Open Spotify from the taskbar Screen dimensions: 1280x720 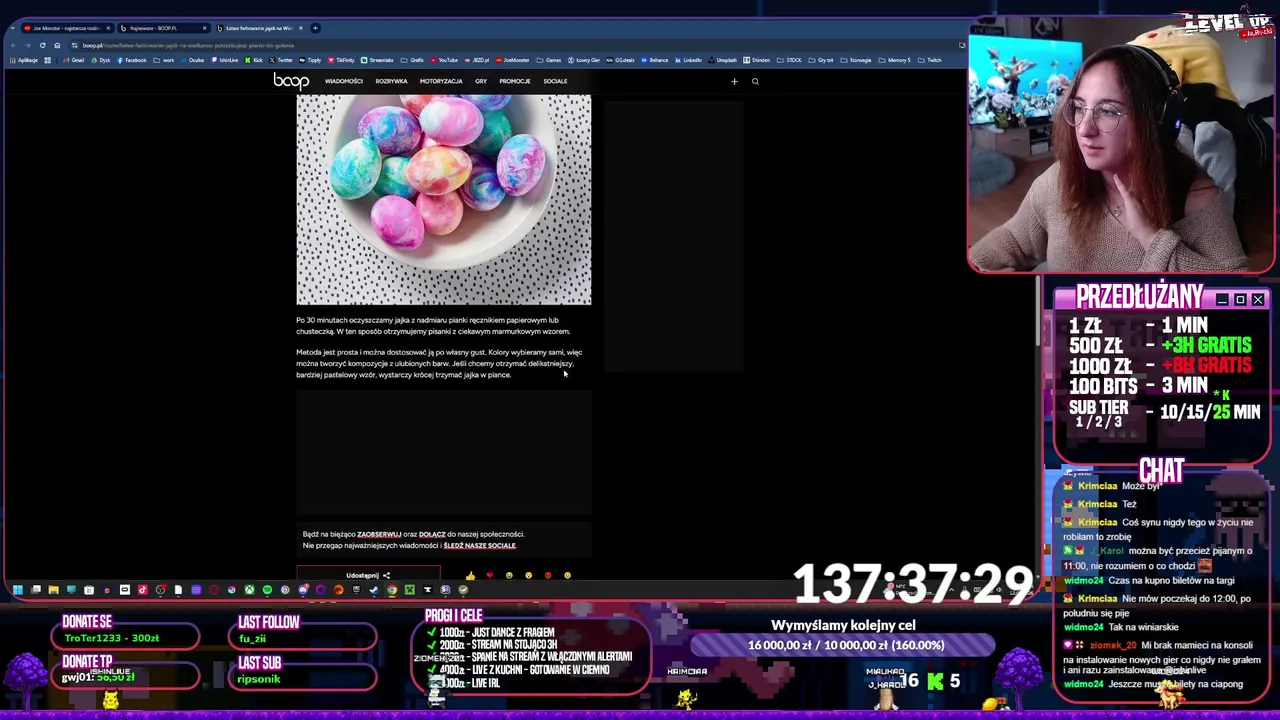[x=267, y=590]
